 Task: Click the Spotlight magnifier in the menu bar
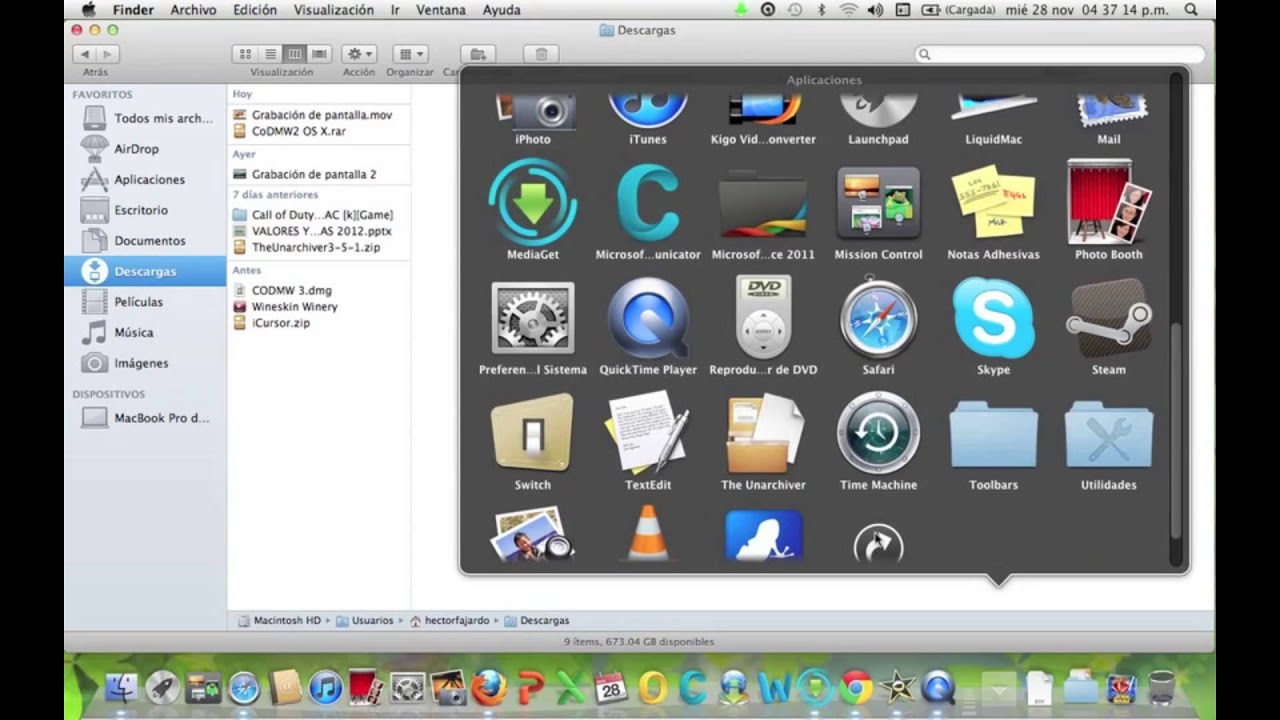[1190, 10]
